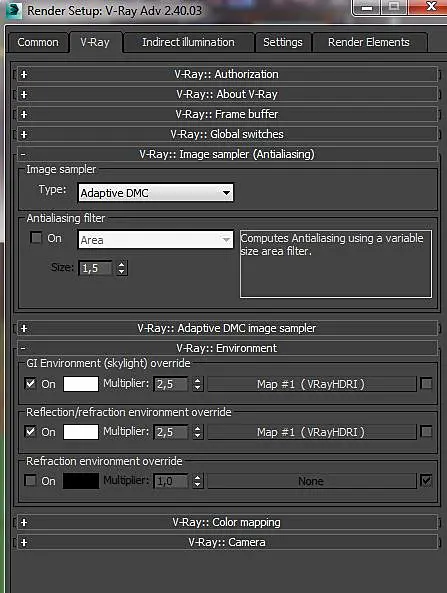Toggle GI Environment skylight override On
Image resolution: width=447 pixels, height=593 pixels.
coord(30,384)
